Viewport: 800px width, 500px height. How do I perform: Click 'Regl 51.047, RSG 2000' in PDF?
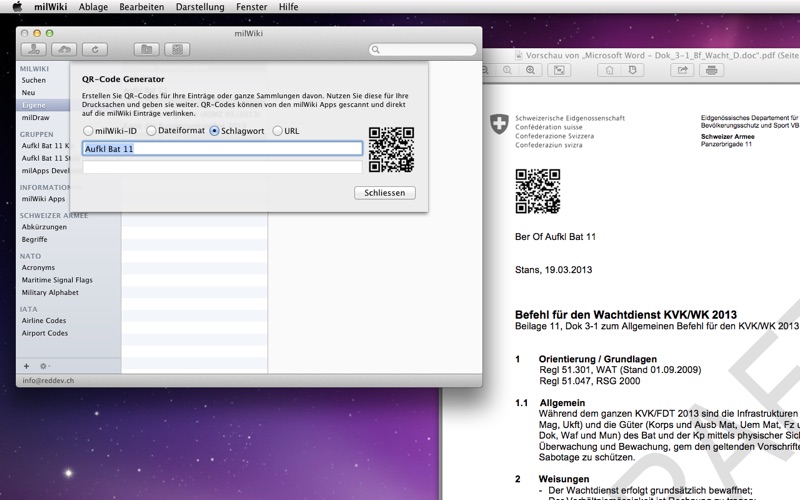(590, 381)
